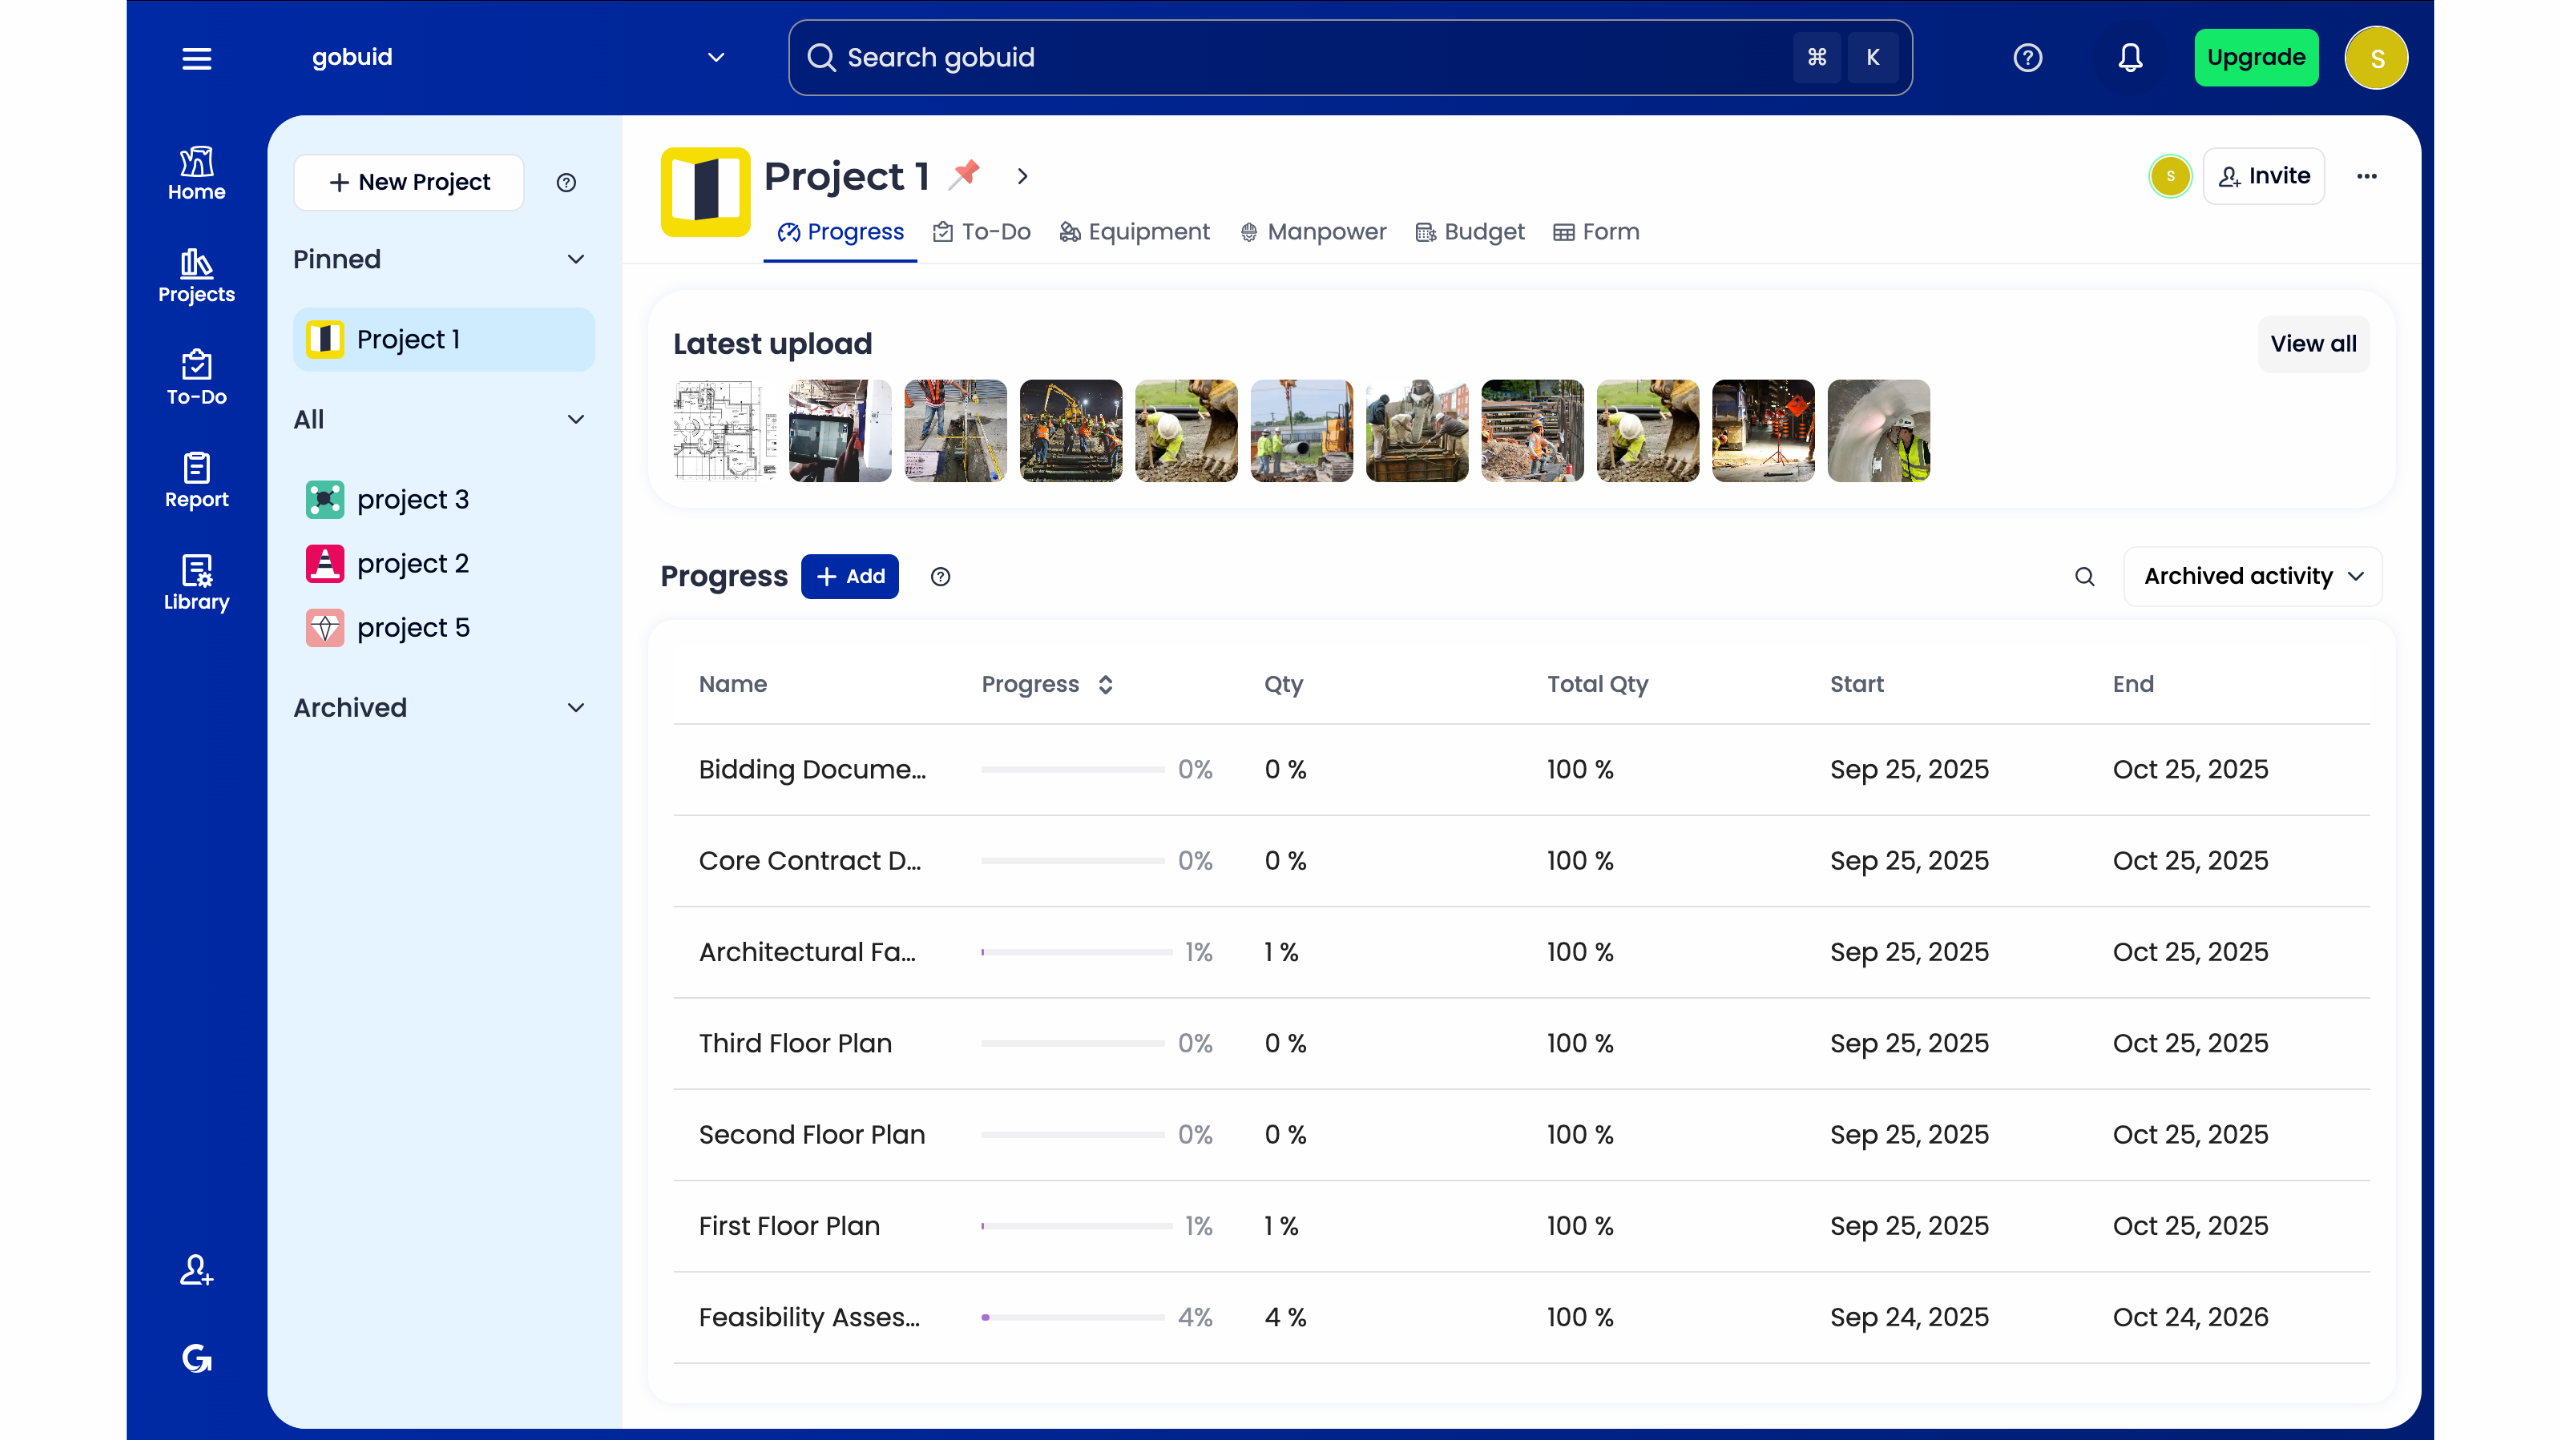Open the three-dot project options menu
The height and width of the screenshot is (1440, 2560).
[2366, 176]
